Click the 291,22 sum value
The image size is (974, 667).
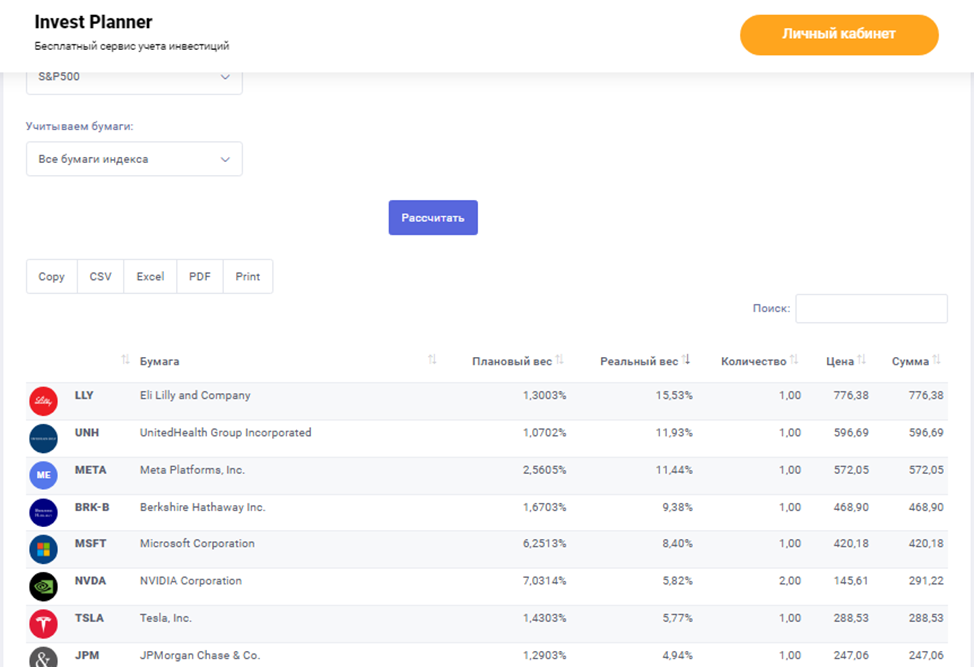pyautogui.click(x=926, y=580)
